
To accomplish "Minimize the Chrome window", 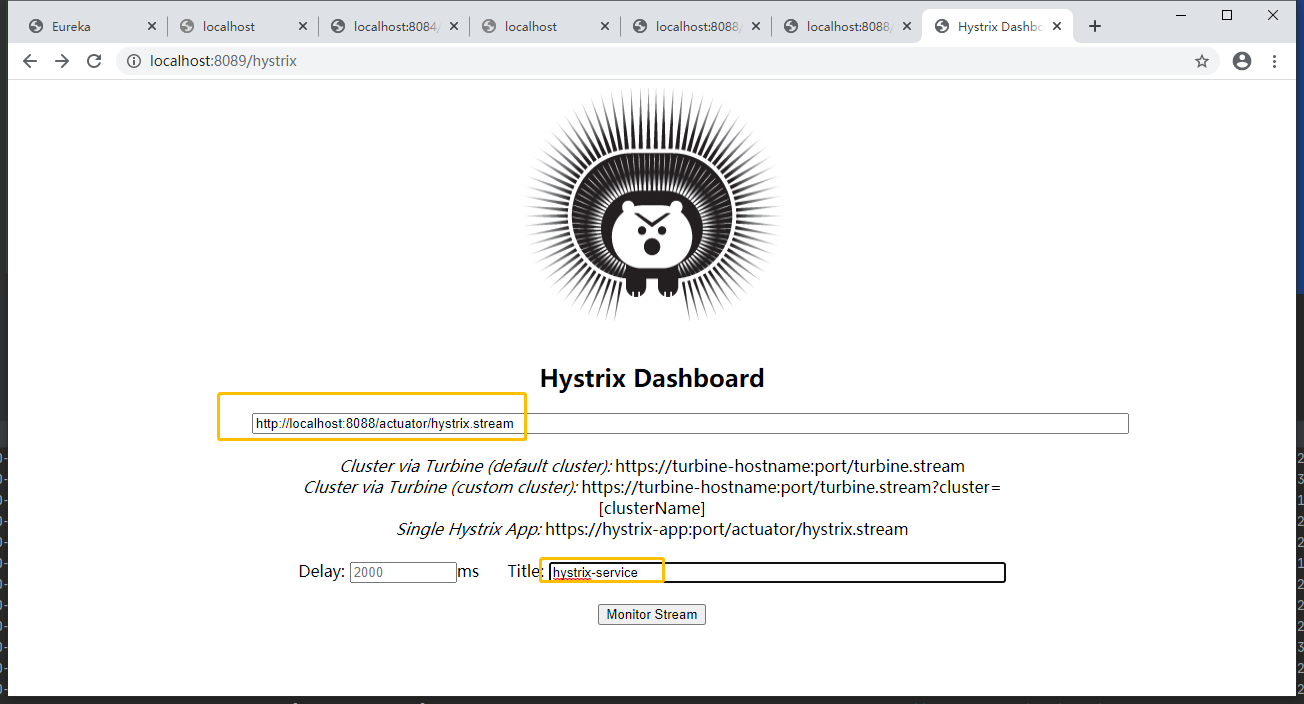I will pyautogui.click(x=1183, y=14).
